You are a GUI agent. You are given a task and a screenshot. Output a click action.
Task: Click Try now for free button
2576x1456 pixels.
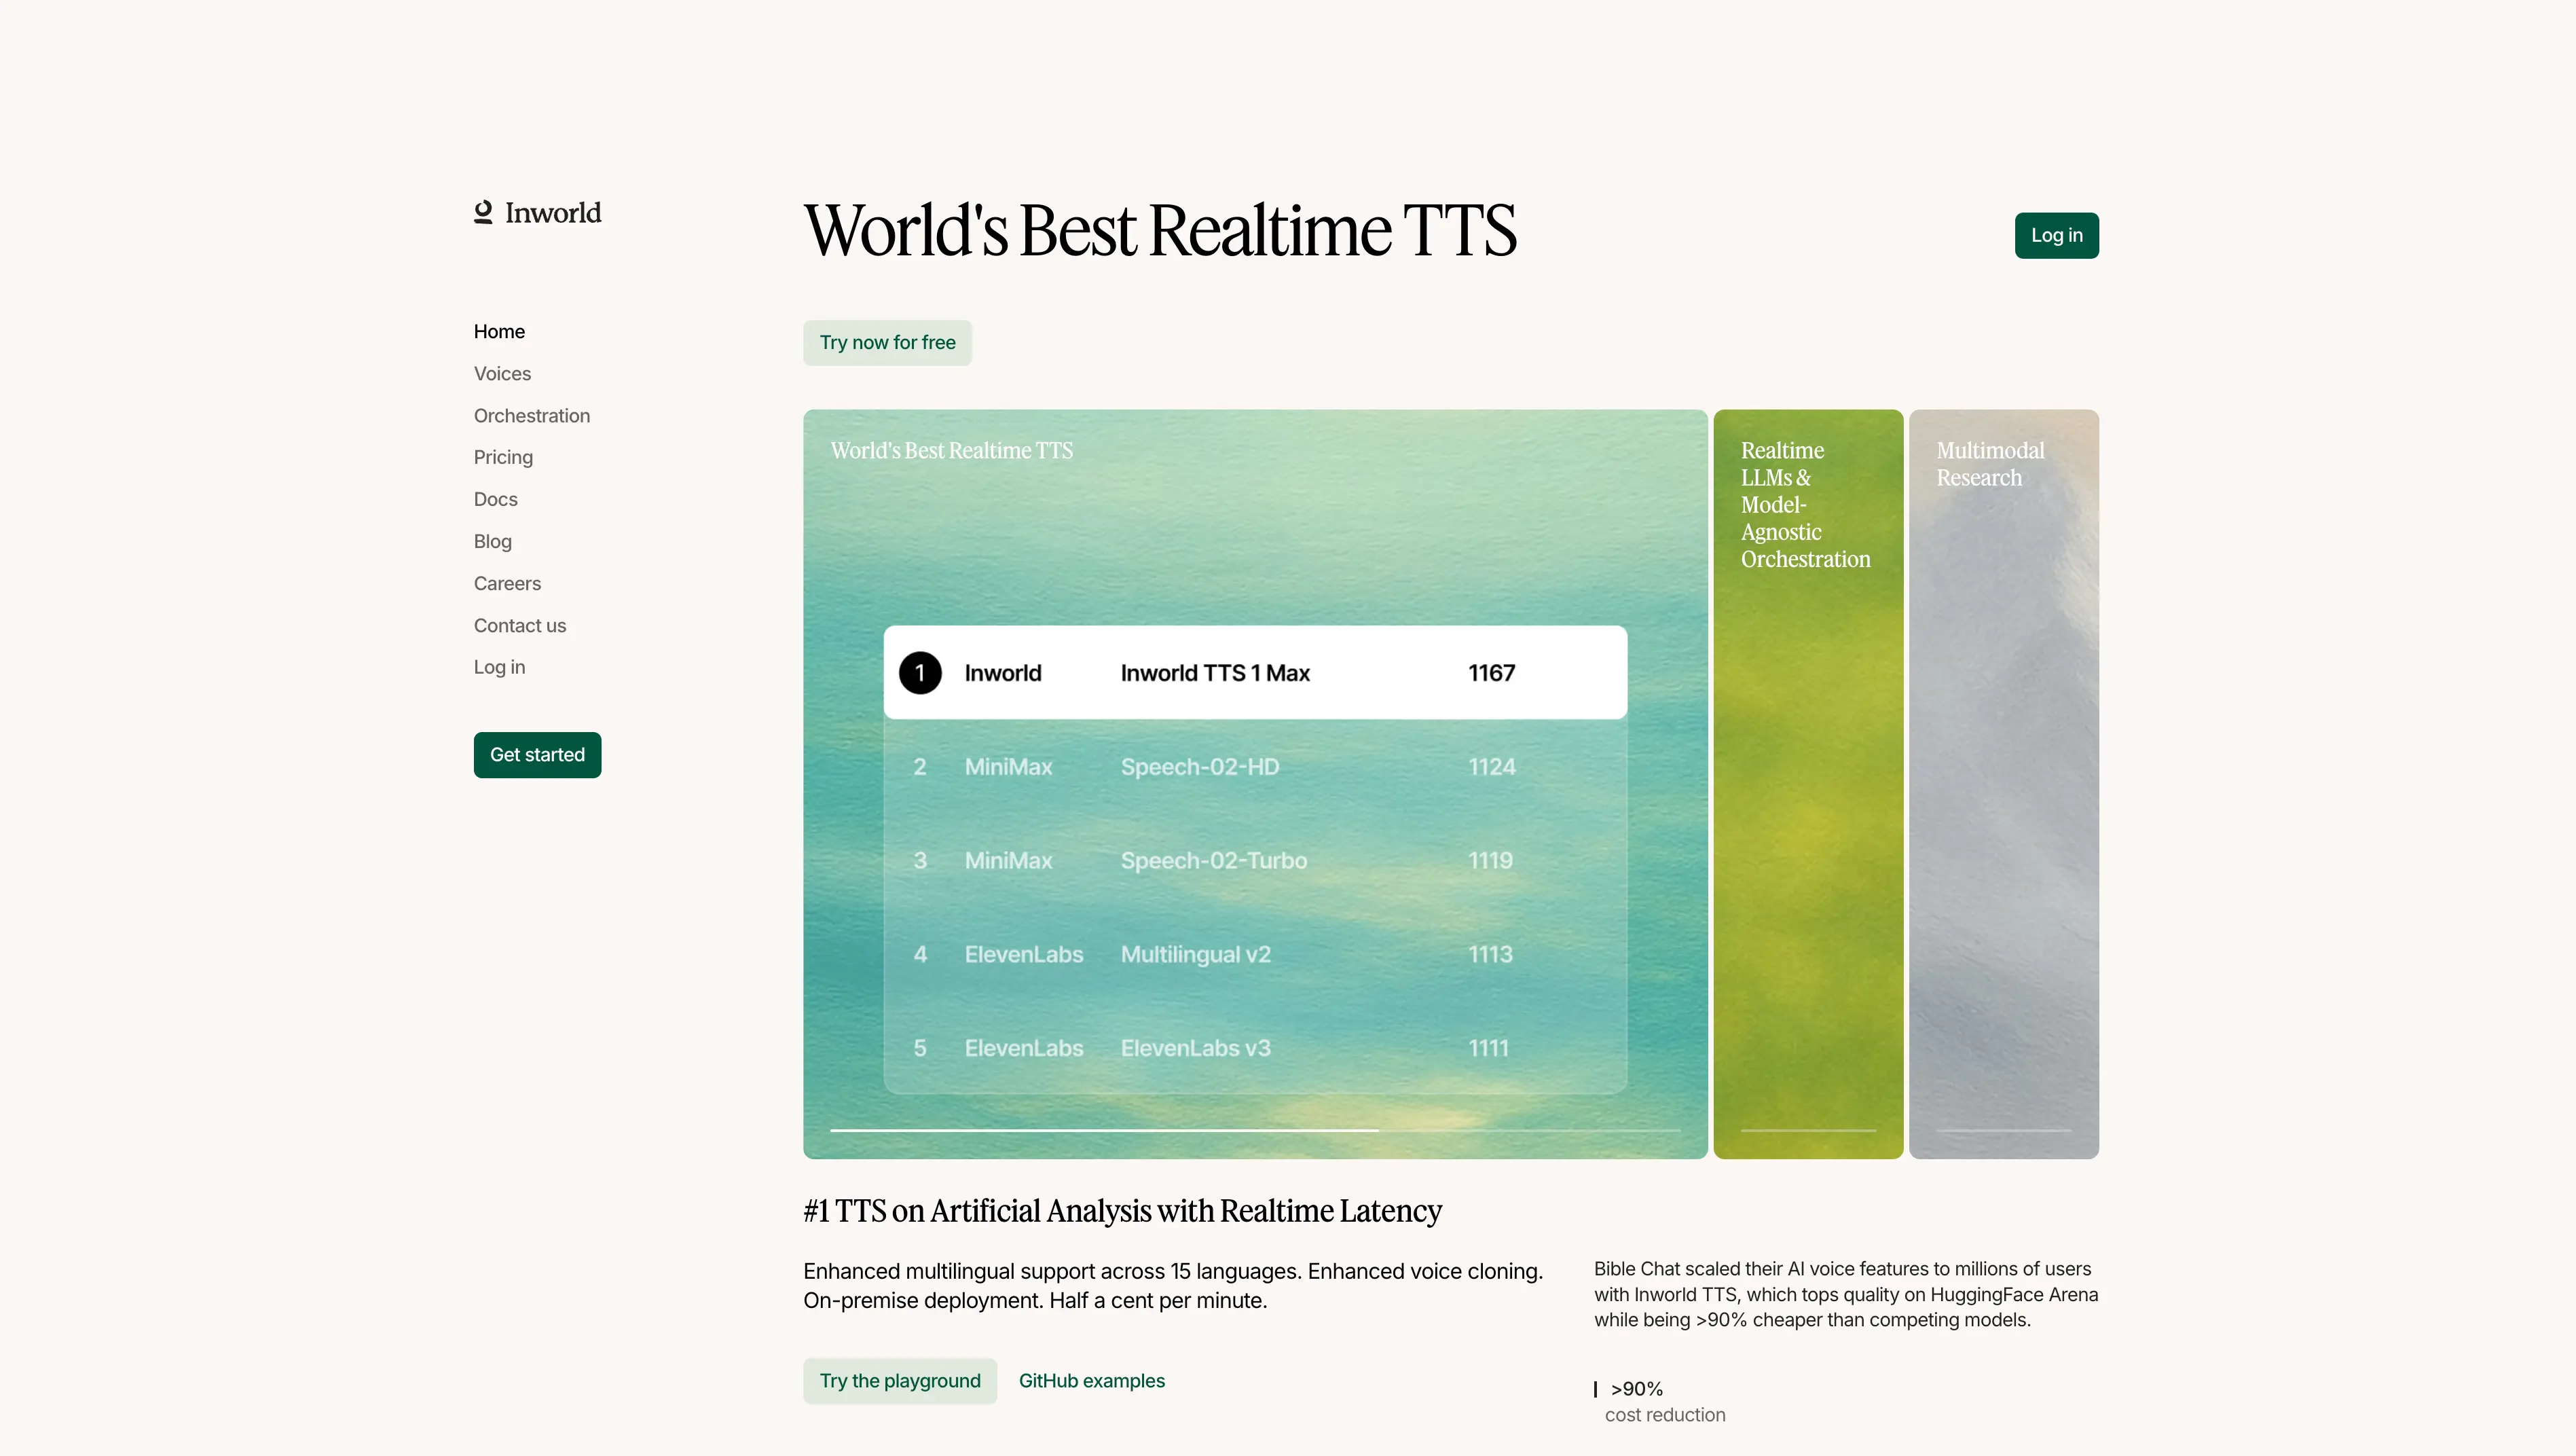[886, 342]
